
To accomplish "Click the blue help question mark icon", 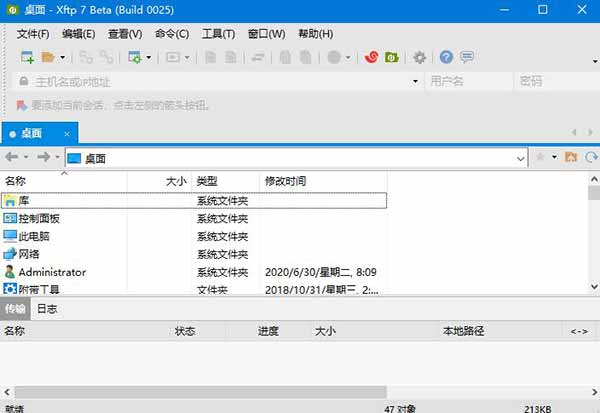I will (x=446, y=58).
